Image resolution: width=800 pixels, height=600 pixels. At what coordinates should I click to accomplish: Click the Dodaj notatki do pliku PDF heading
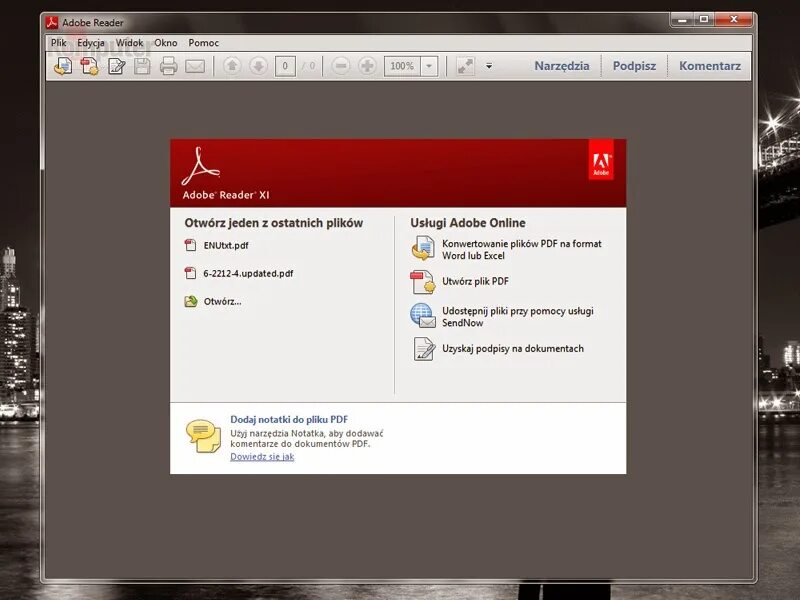(x=289, y=419)
